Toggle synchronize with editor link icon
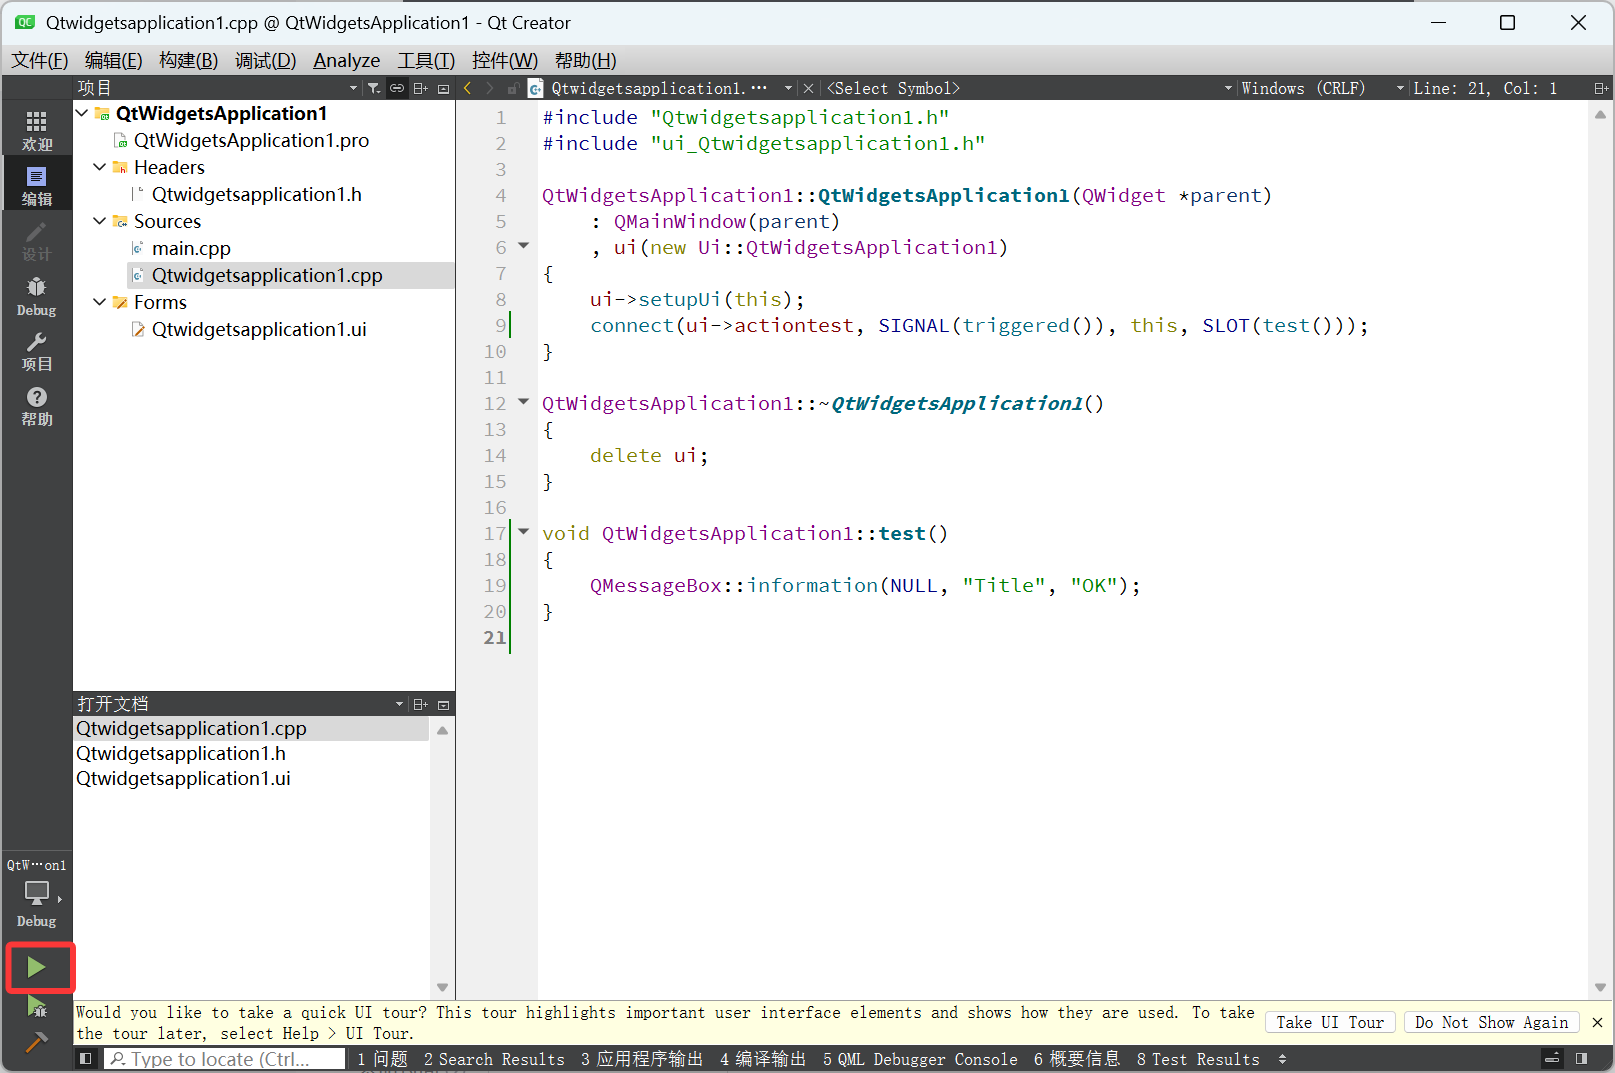This screenshot has width=1615, height=1073. tap(397, 88)
